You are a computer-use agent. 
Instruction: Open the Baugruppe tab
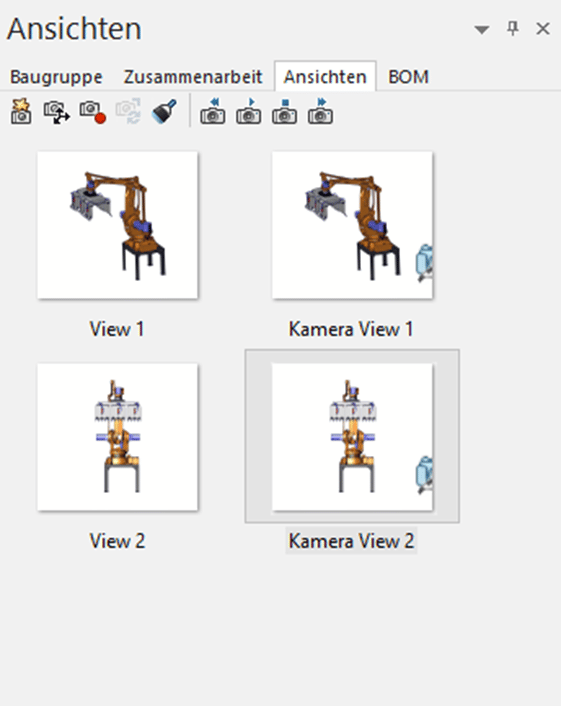[x=56, y=77]
